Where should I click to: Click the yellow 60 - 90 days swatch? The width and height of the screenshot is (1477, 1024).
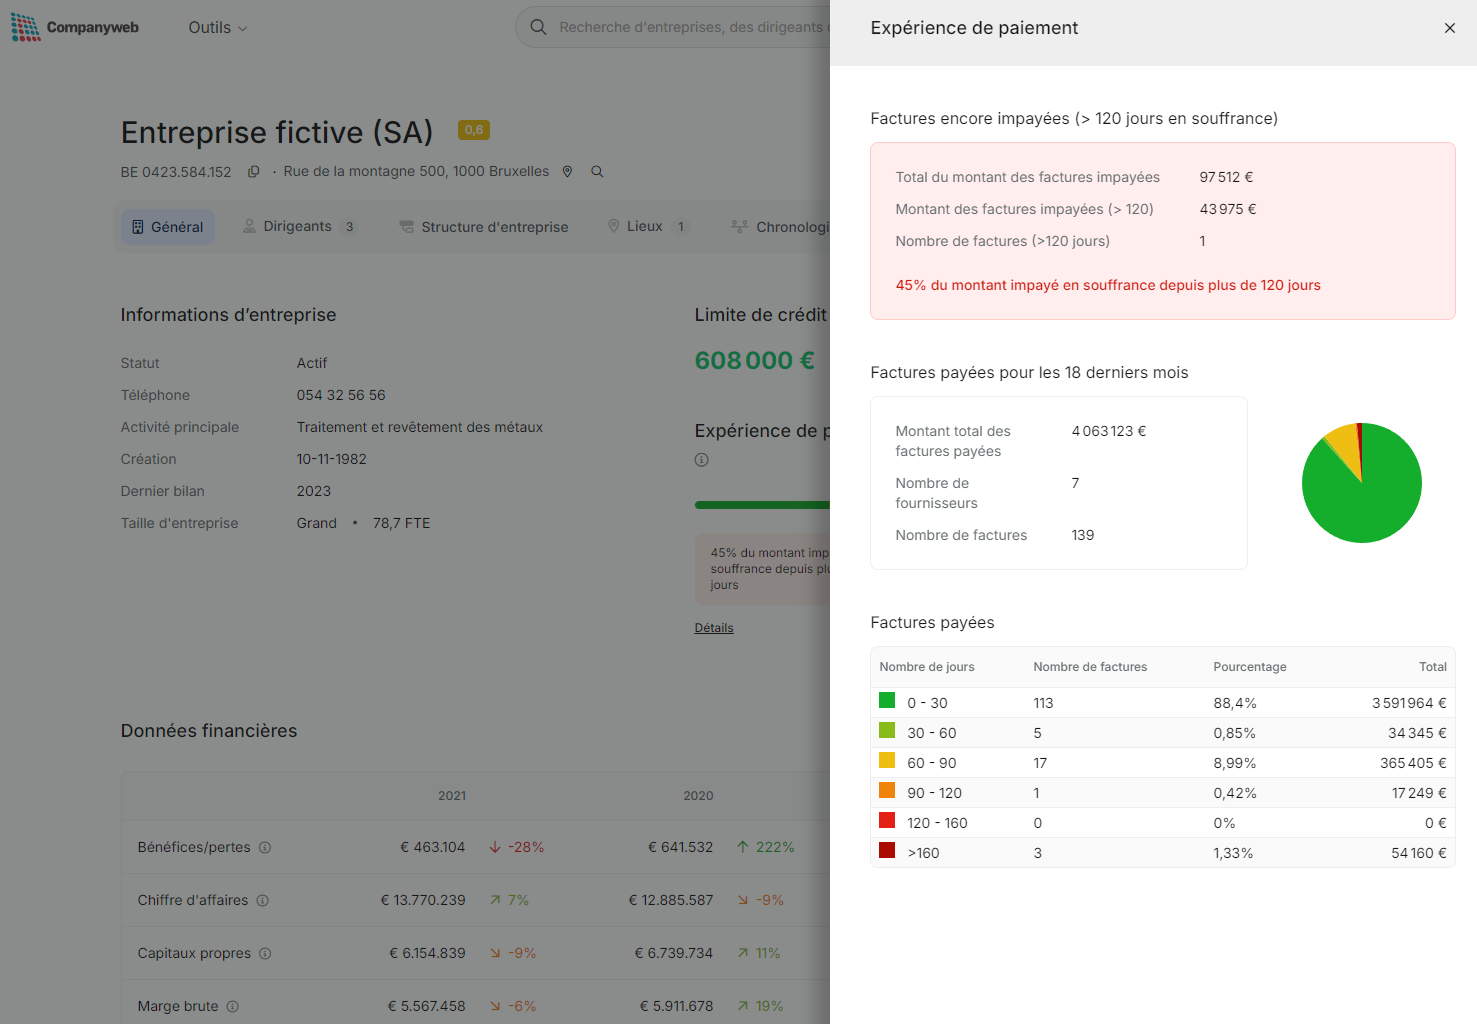click(887, 761)
